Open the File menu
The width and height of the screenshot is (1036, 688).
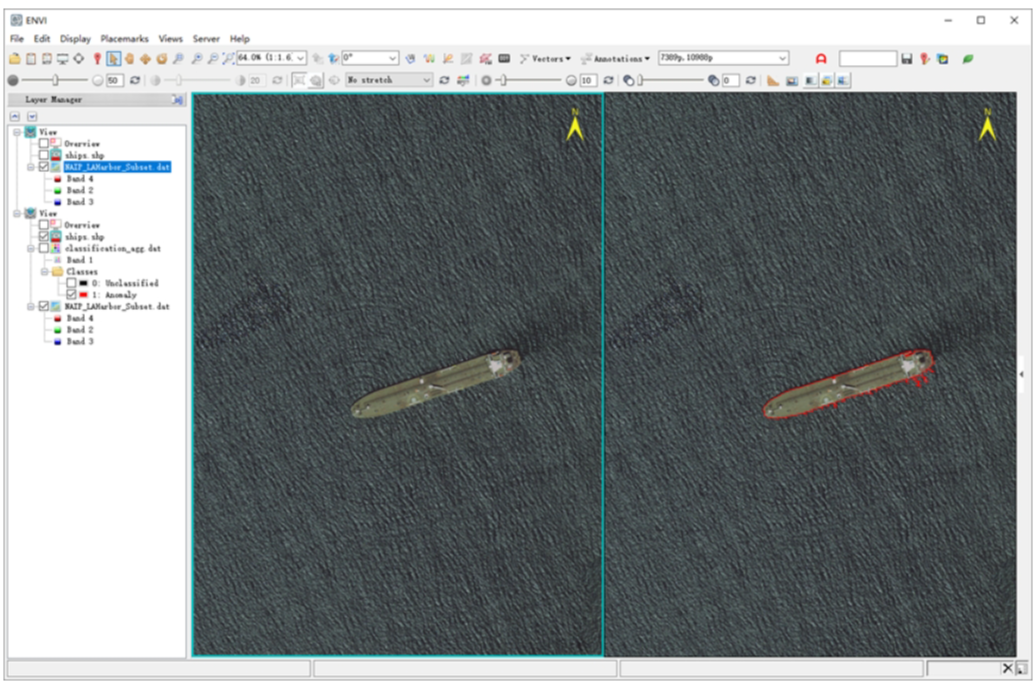(x=17, y=39)
